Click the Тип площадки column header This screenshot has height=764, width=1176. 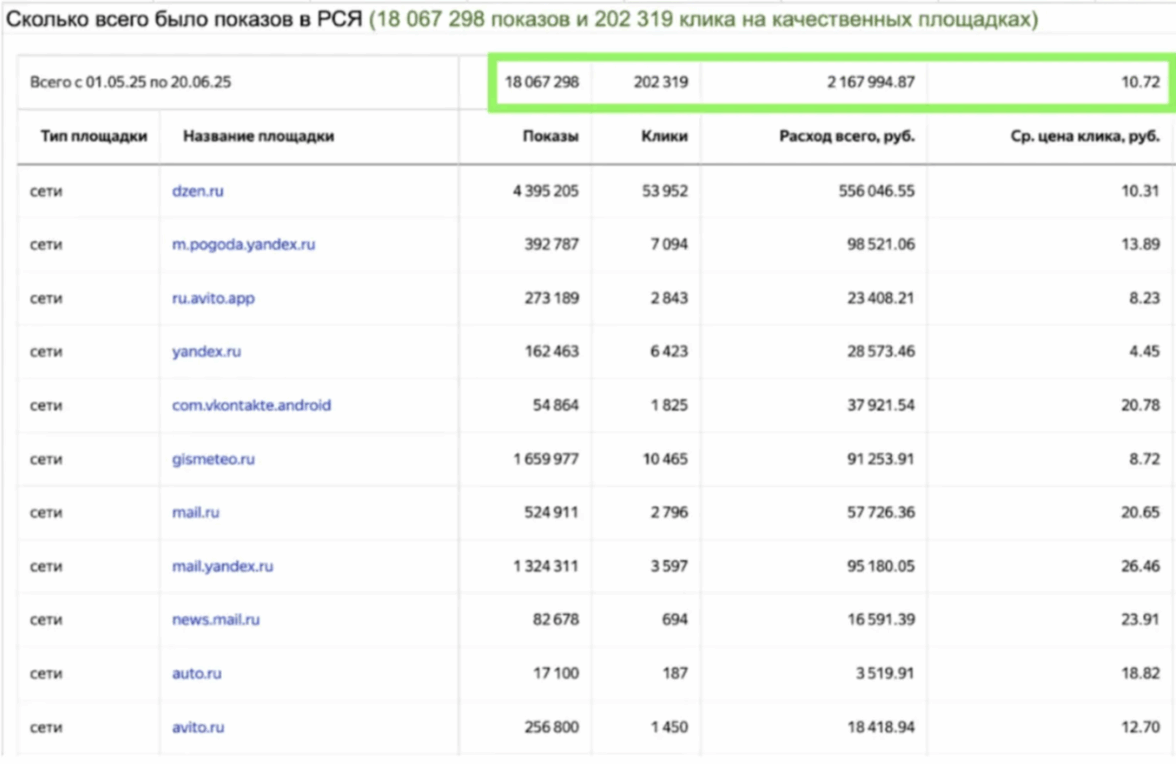tap(94, 137)
